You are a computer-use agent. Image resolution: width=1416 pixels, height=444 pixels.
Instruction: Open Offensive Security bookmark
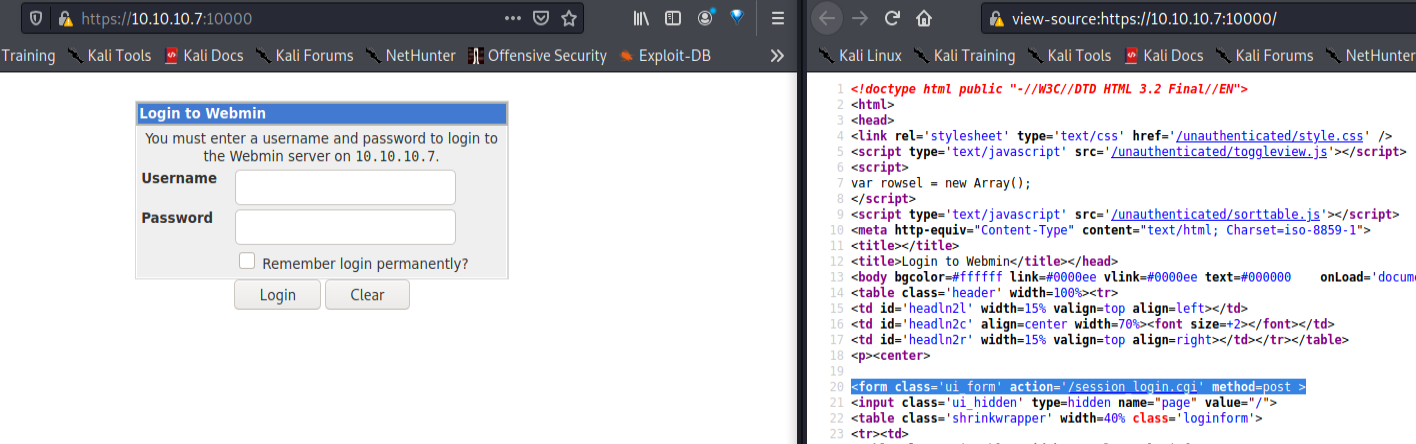[x=537, y=56]
